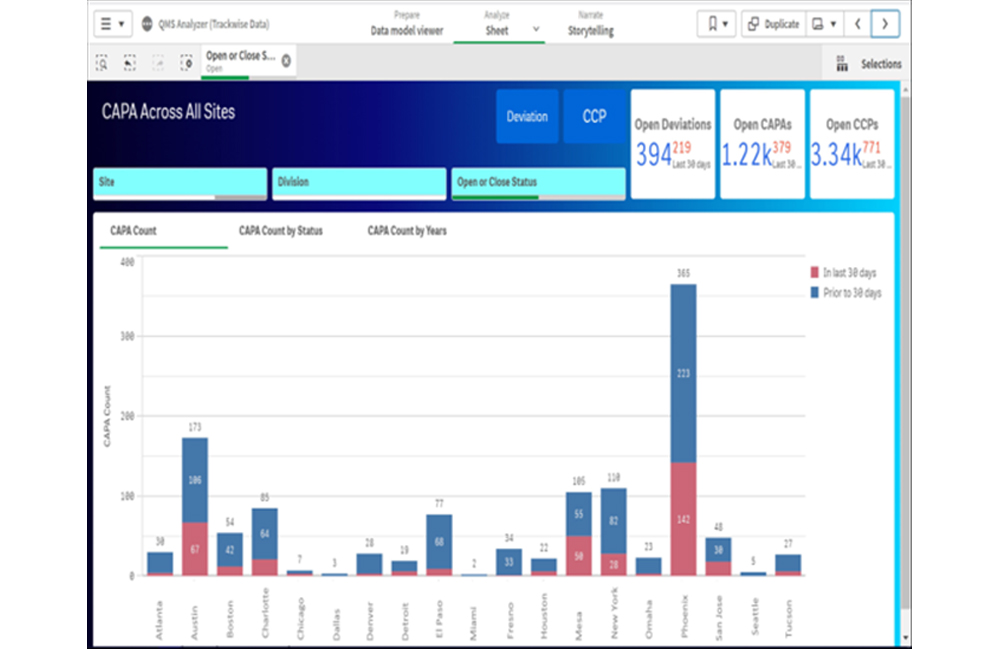
Task: Activate the smart search icon
Action: 102,63
